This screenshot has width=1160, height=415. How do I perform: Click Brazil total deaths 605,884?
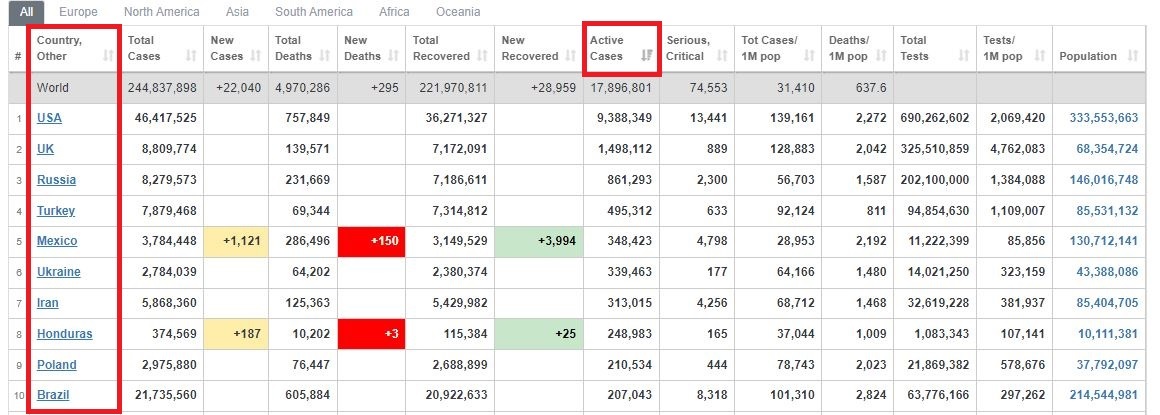tap(308, 395)
